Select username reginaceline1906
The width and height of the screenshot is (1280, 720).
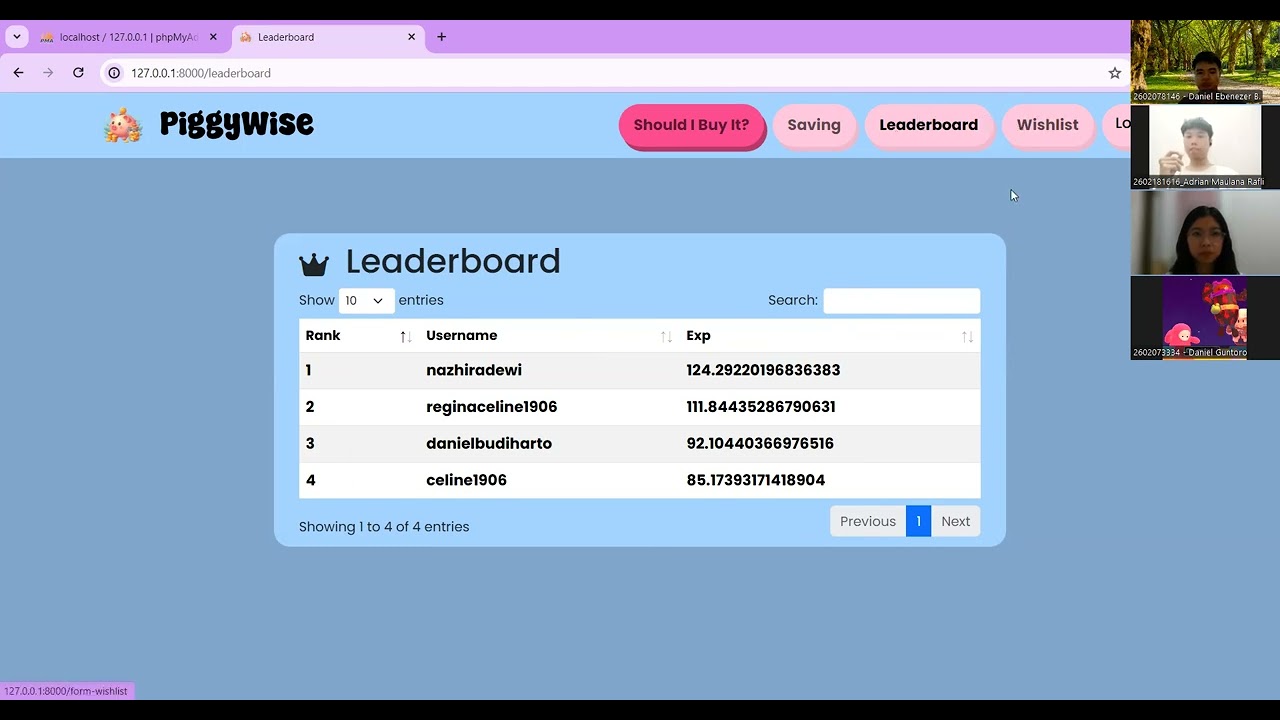(491, 407)
